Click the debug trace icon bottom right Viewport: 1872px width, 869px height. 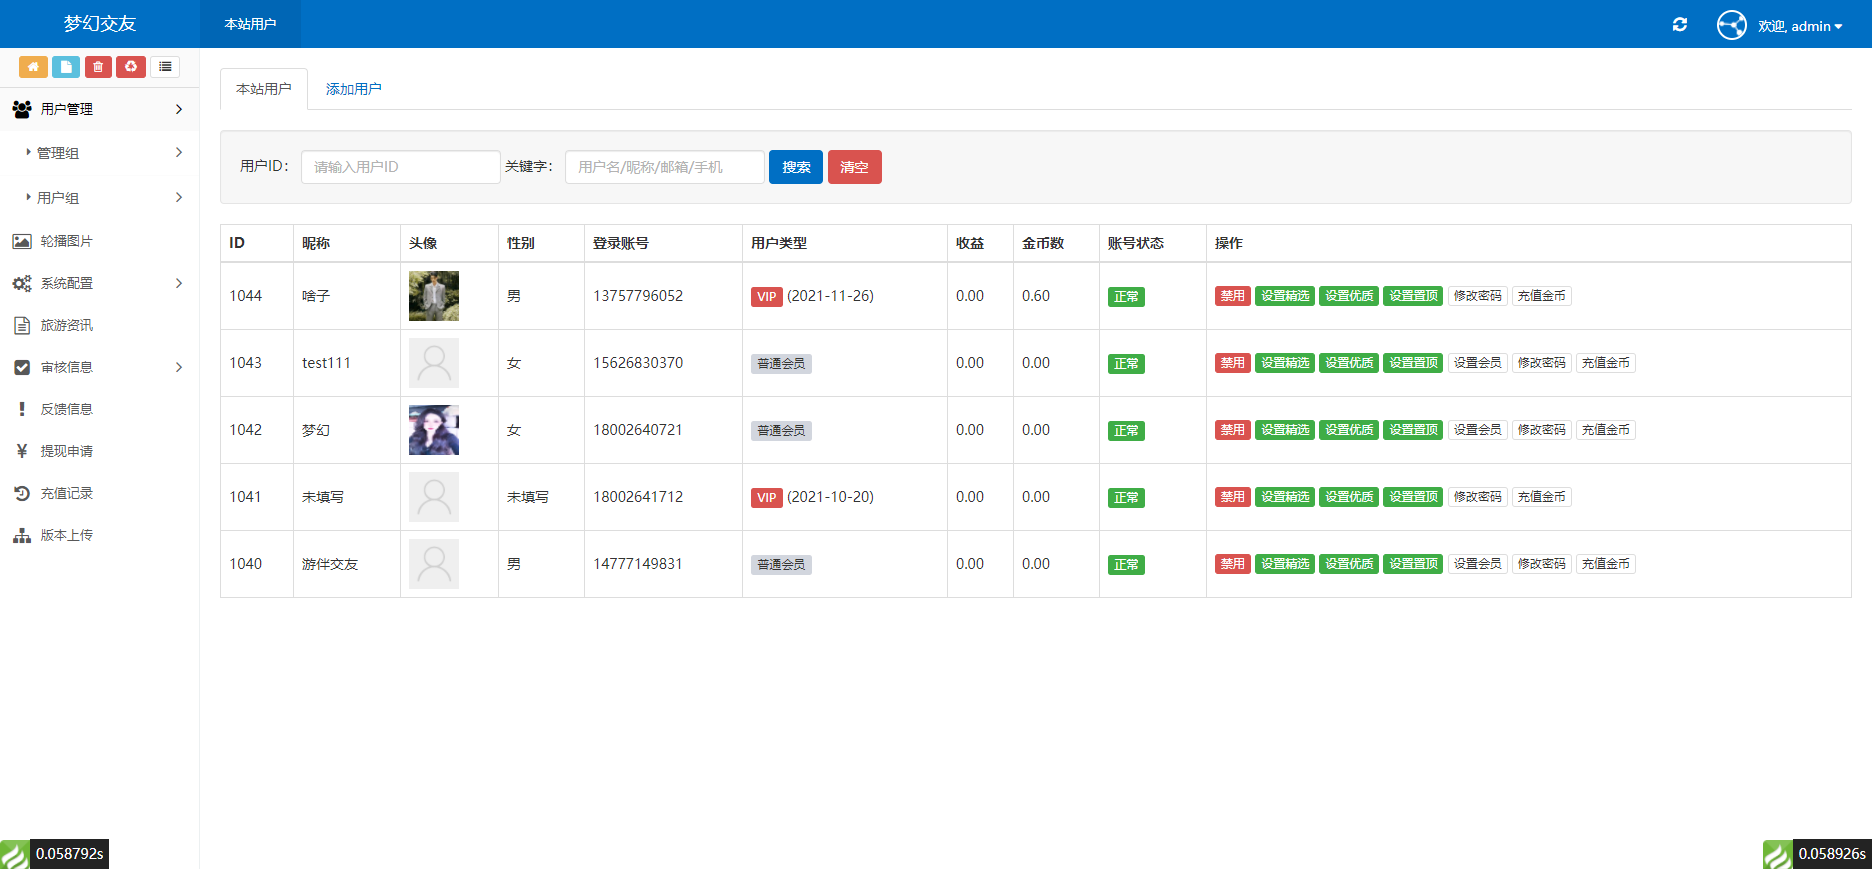(1778, 854)
